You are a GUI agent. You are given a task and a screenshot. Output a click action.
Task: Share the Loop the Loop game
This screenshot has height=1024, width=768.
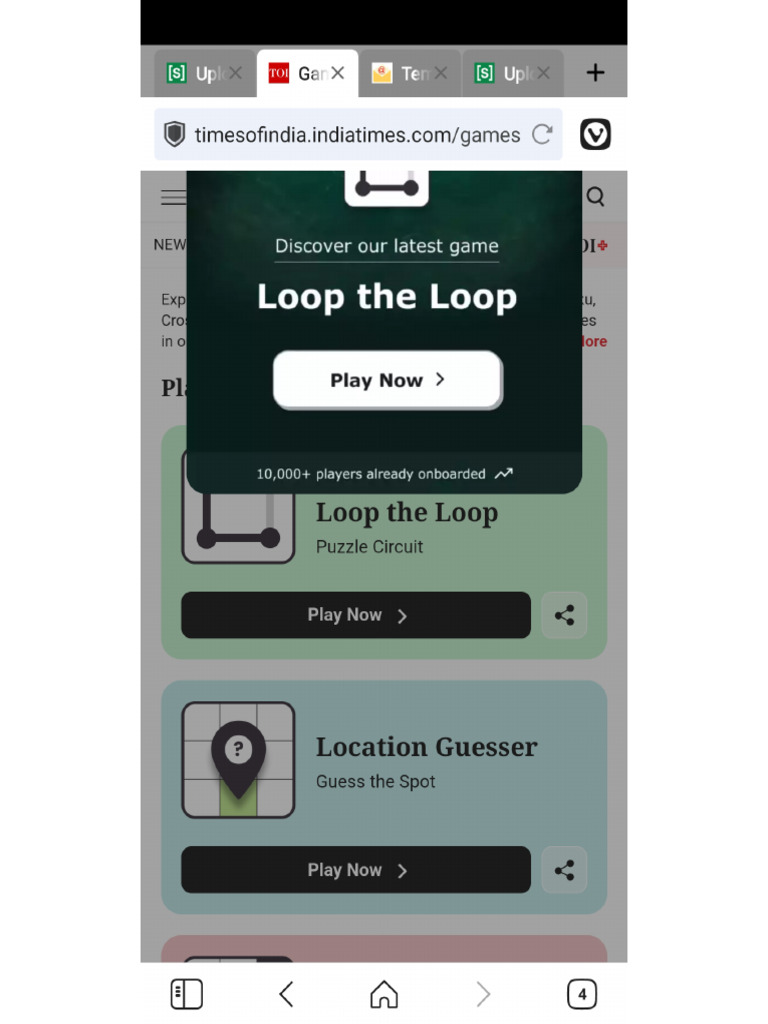(x=564, y=615)
